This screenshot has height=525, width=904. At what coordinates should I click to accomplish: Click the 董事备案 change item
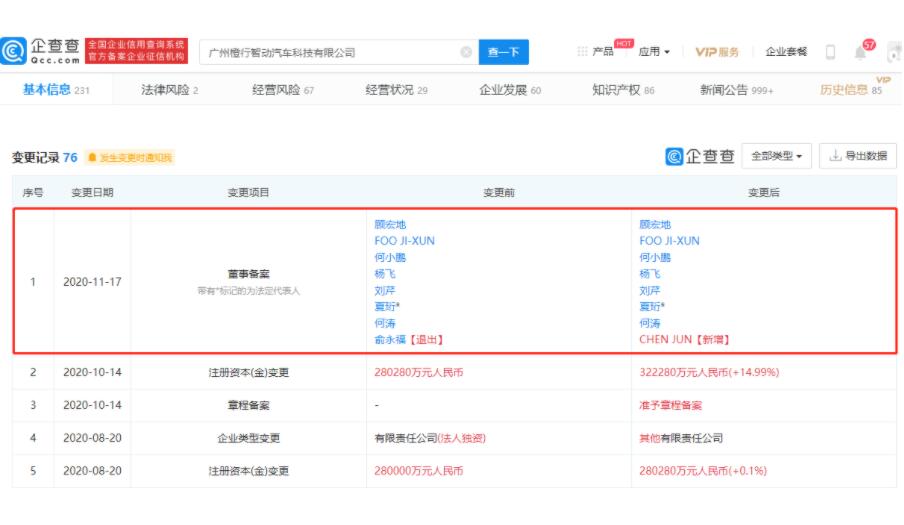tap(248, 274)
